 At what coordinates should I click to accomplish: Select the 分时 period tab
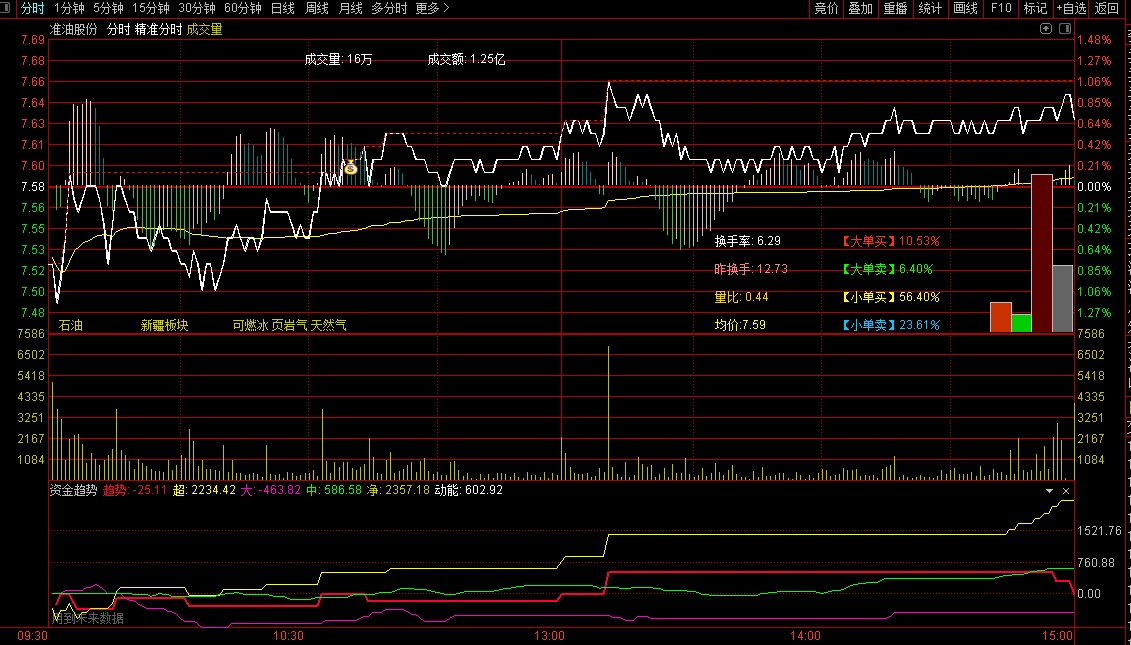[x=32, y=9]
